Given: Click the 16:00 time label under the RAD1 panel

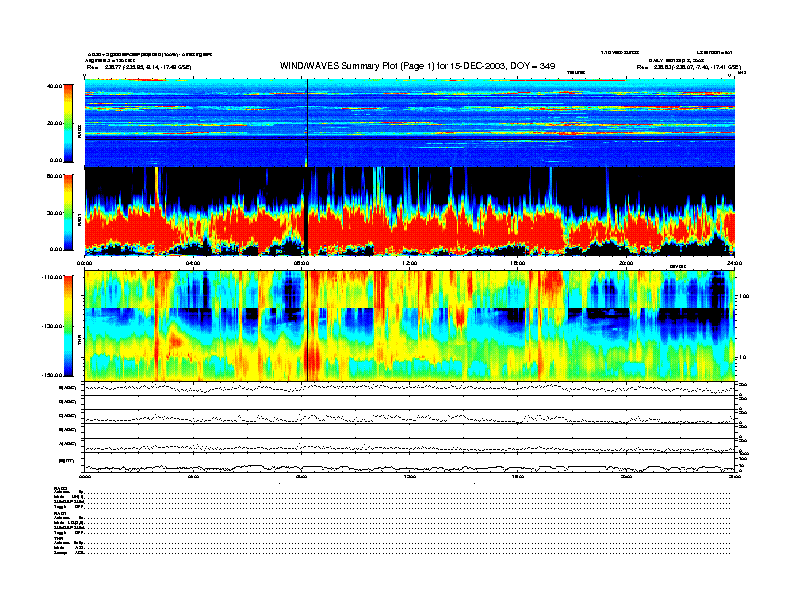Looking at the screenshot, I should [x=518, y=263].
